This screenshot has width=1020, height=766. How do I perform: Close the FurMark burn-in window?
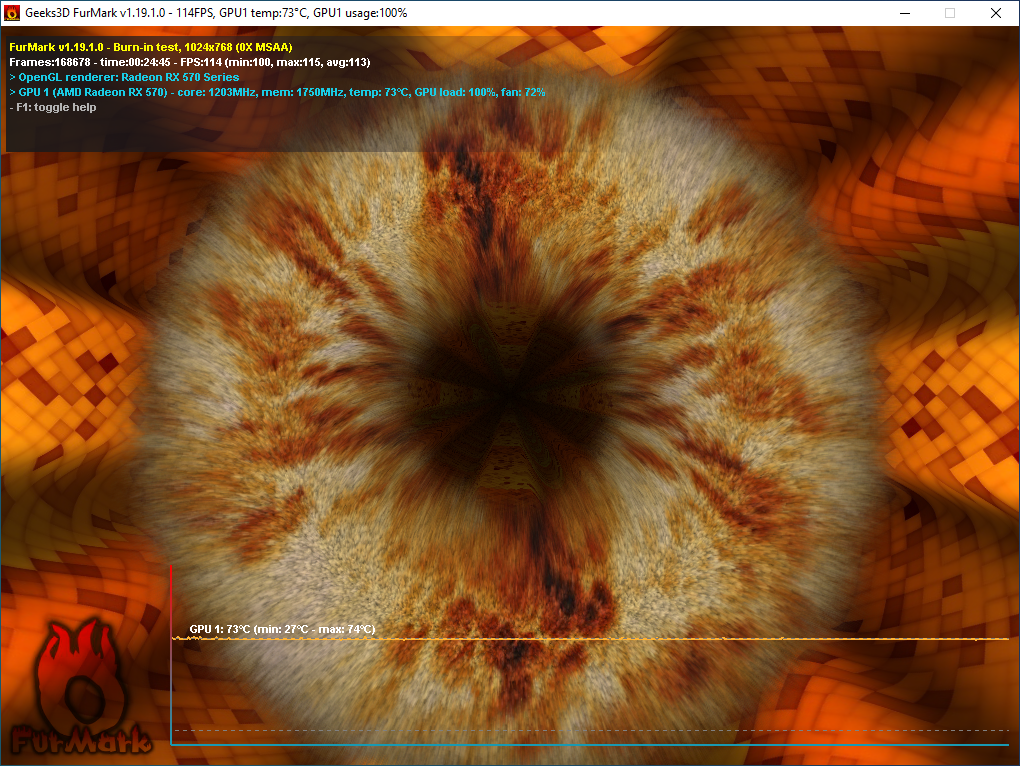995,13
